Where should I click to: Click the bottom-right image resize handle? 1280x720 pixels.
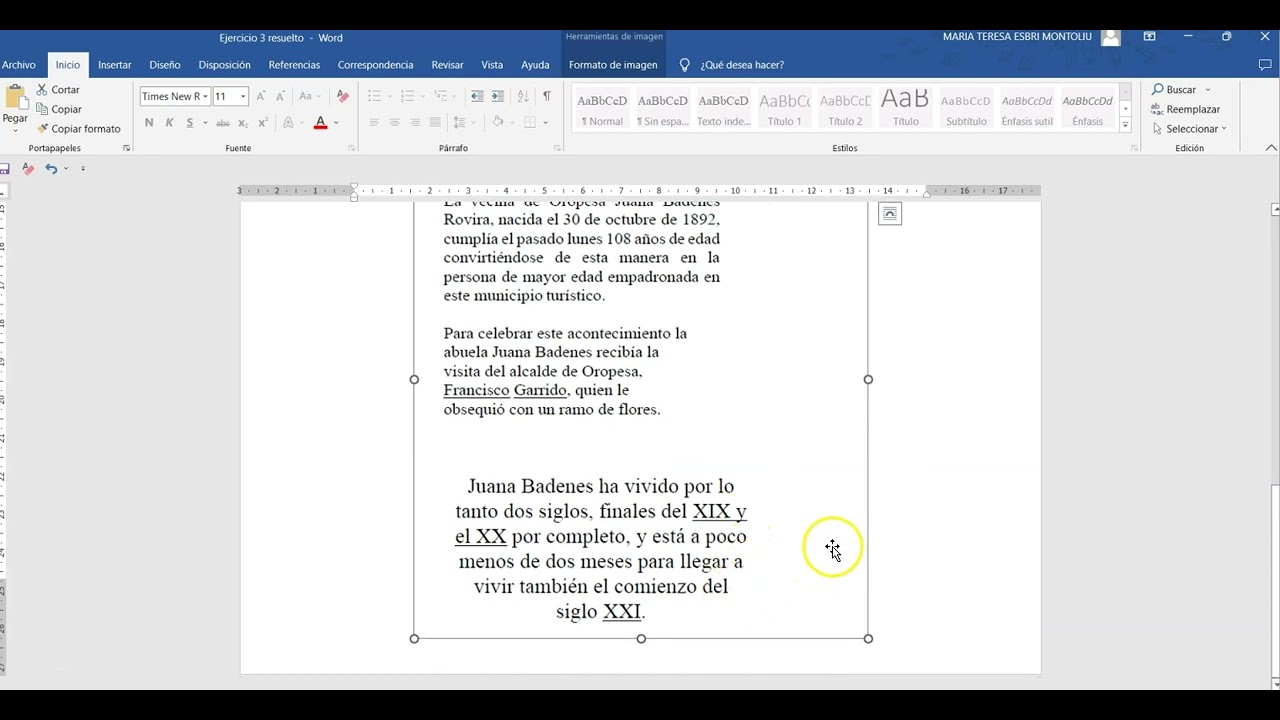(868, 638)
